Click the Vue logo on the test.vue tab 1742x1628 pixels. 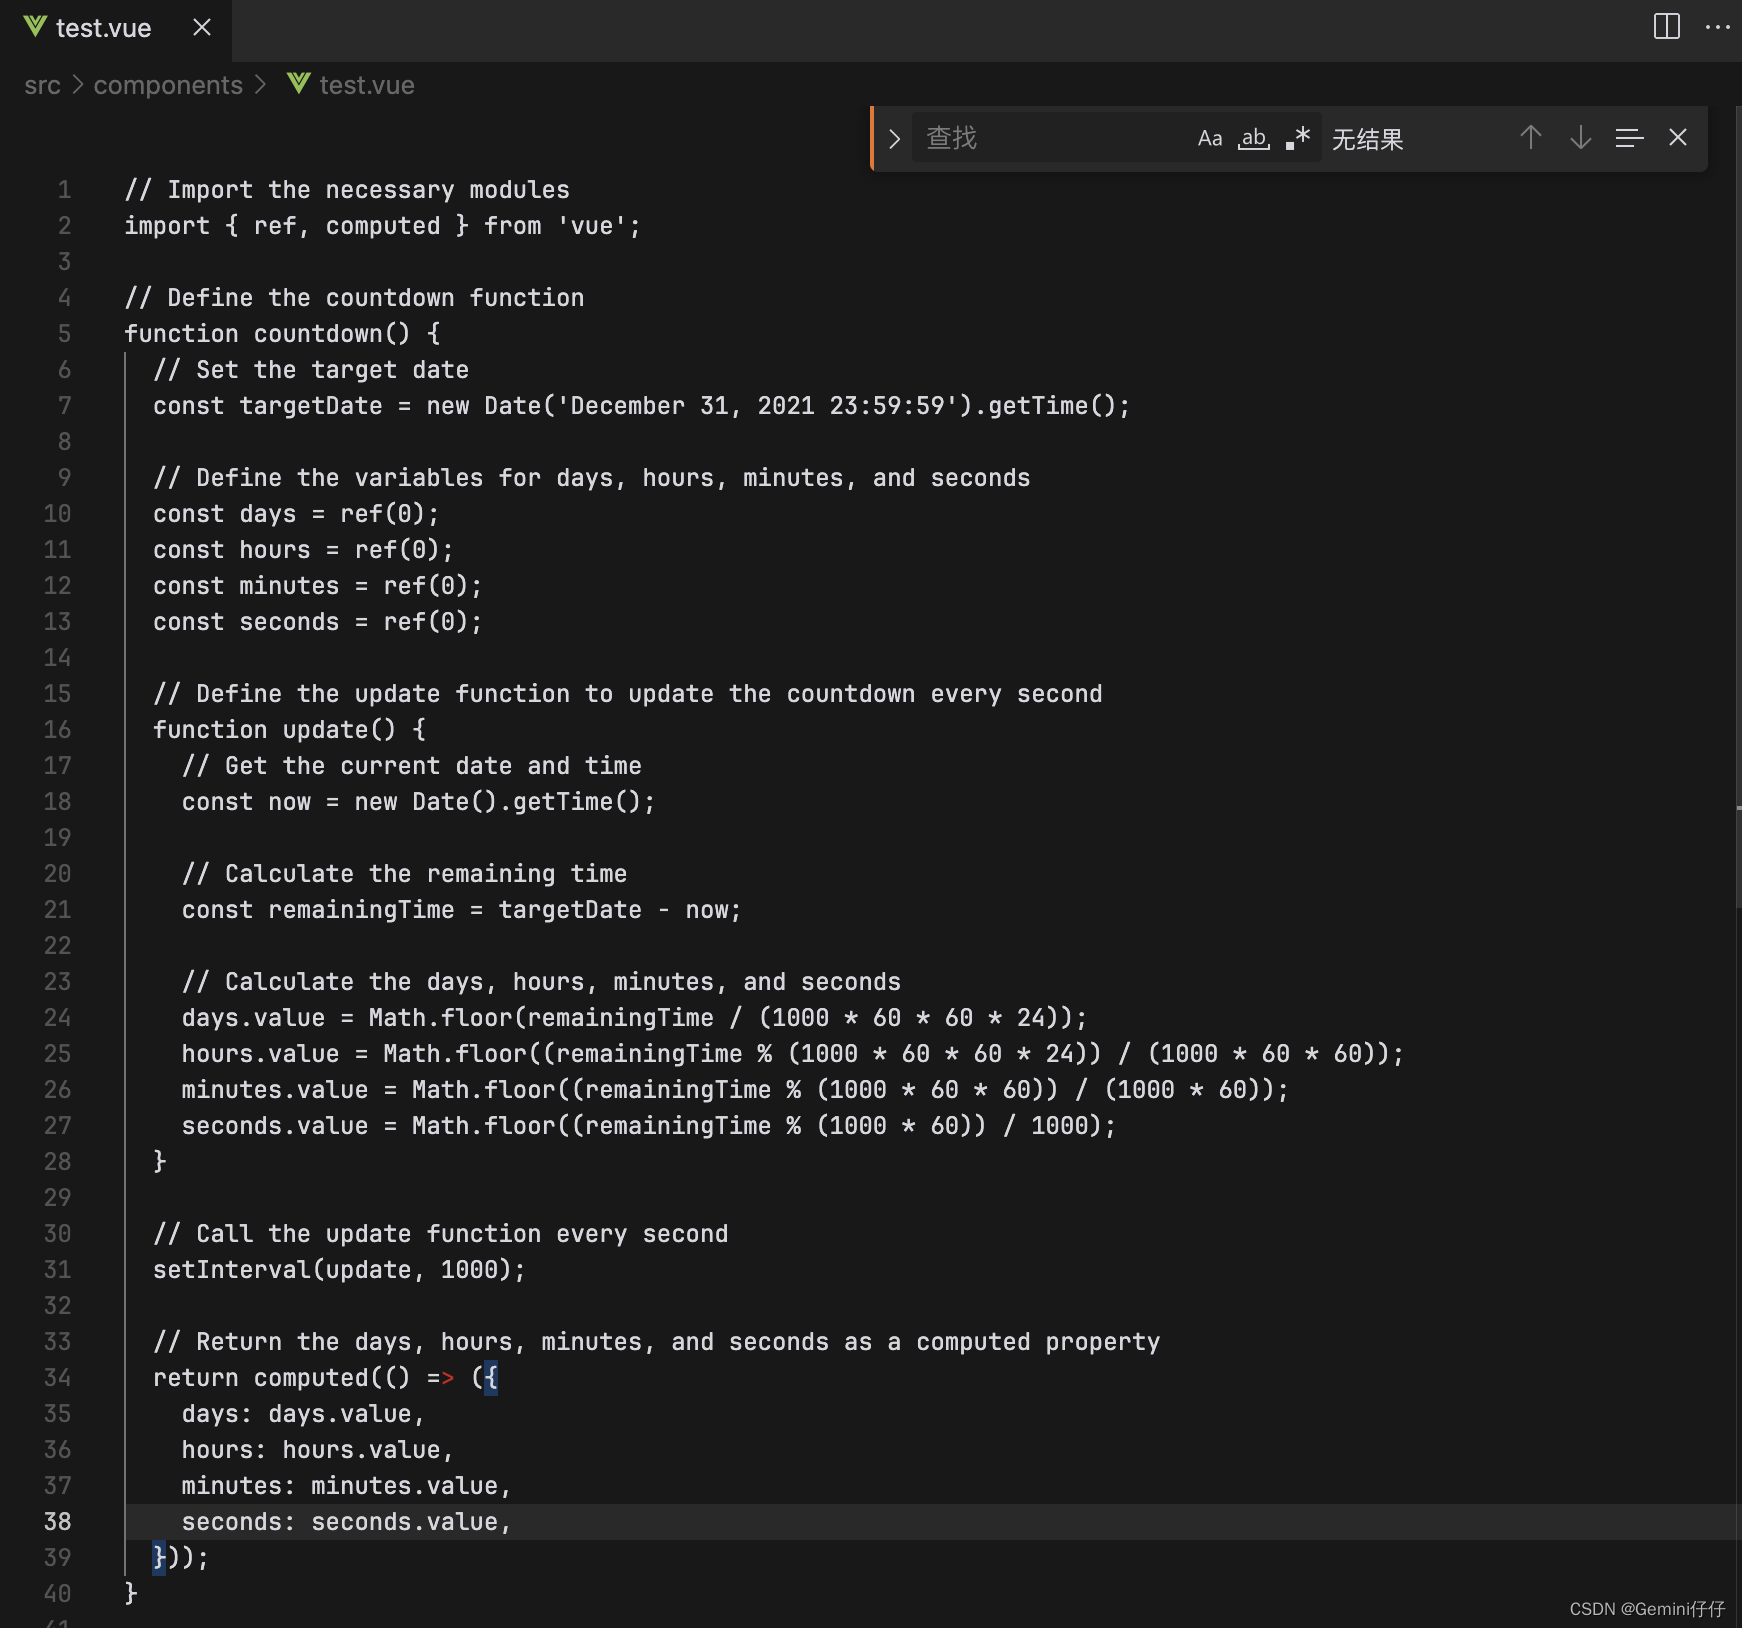click(x=35, y=27)
